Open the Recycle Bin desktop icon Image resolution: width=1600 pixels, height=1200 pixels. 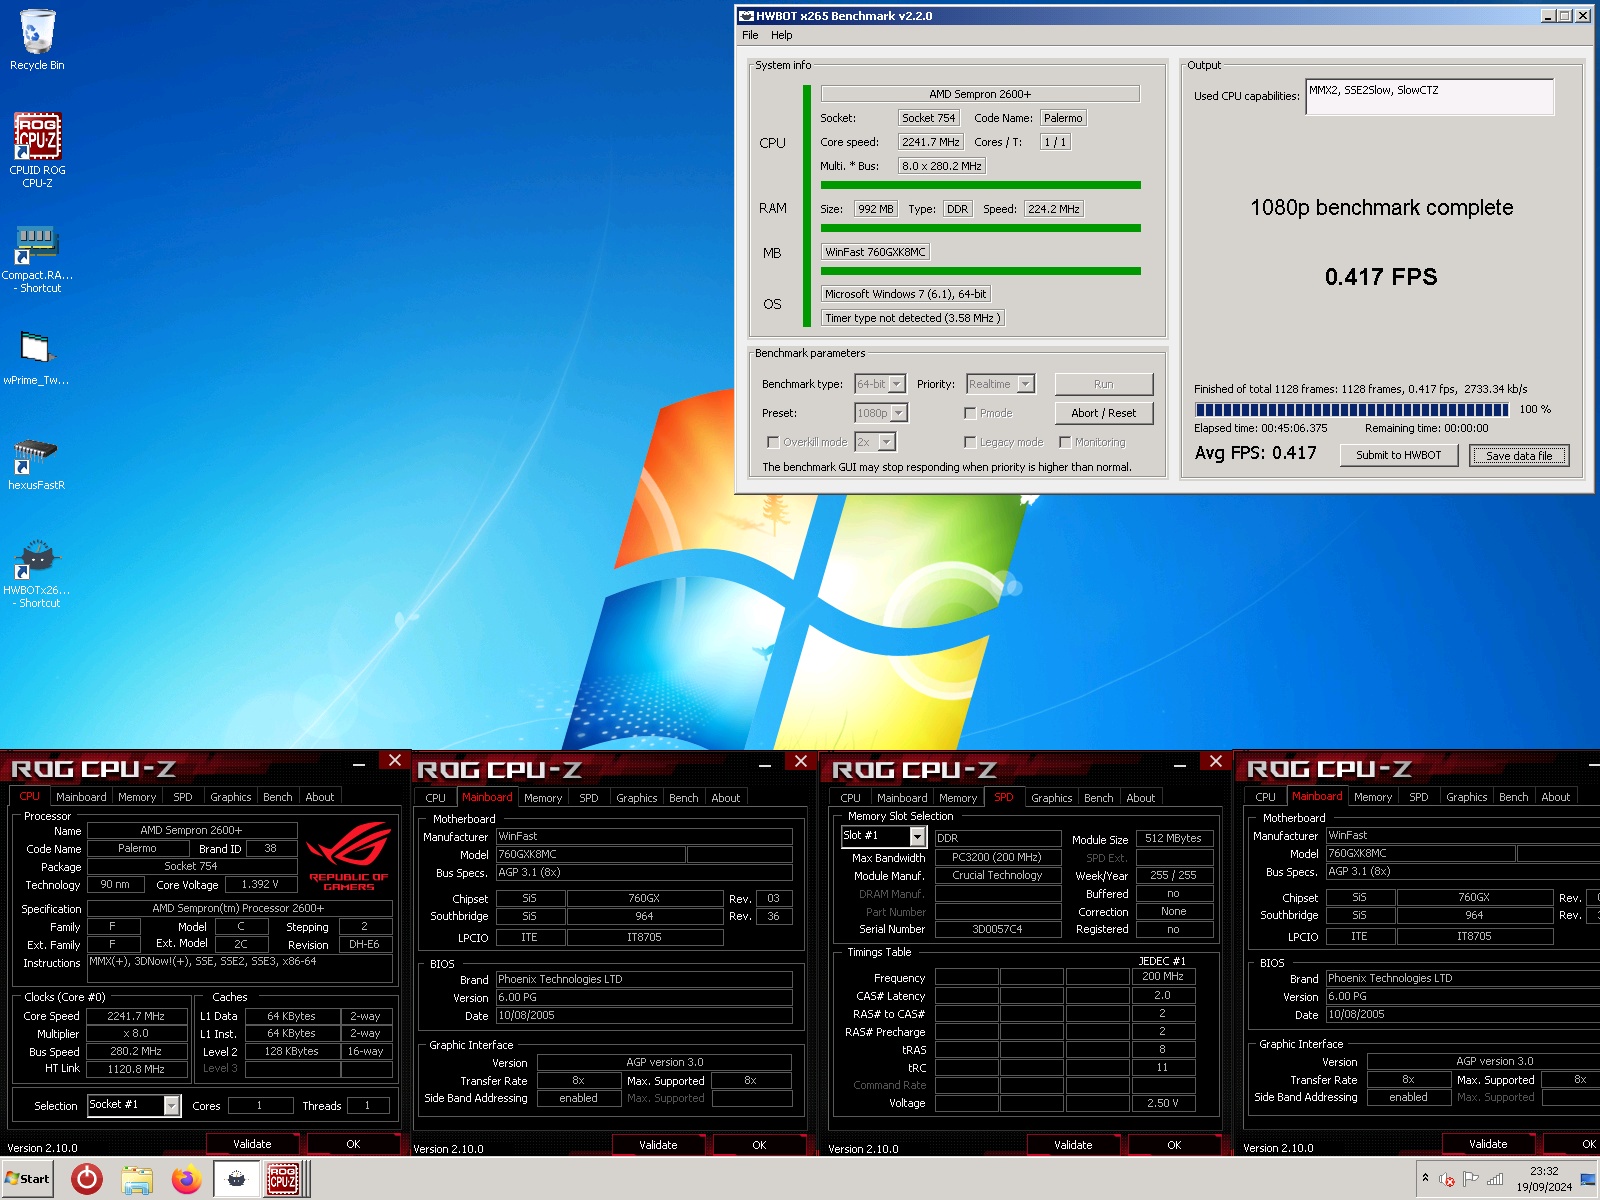click(37, 40)
